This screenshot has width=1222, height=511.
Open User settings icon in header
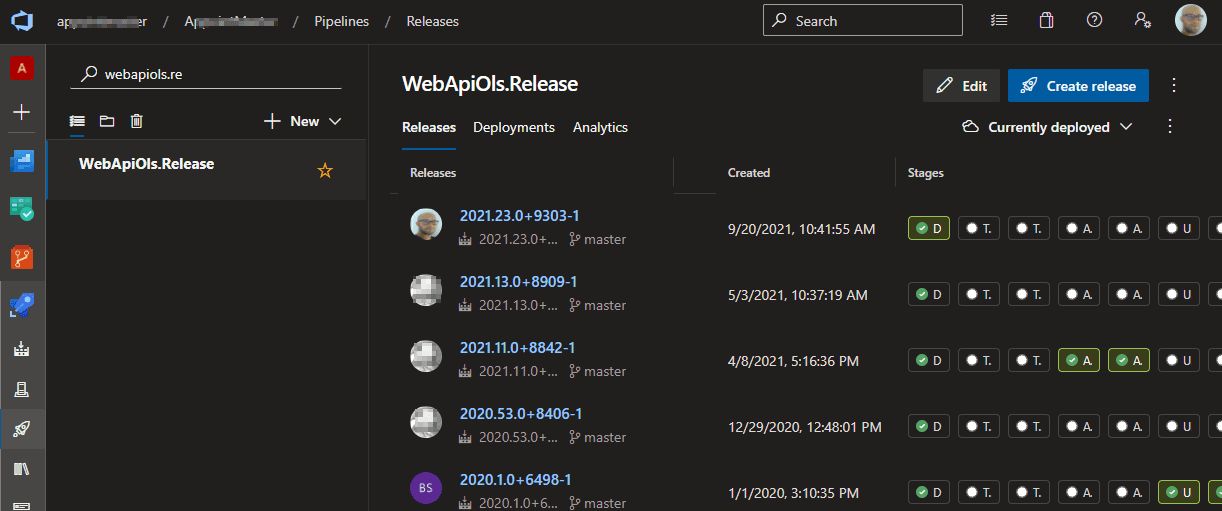(x=1142, y=21)
